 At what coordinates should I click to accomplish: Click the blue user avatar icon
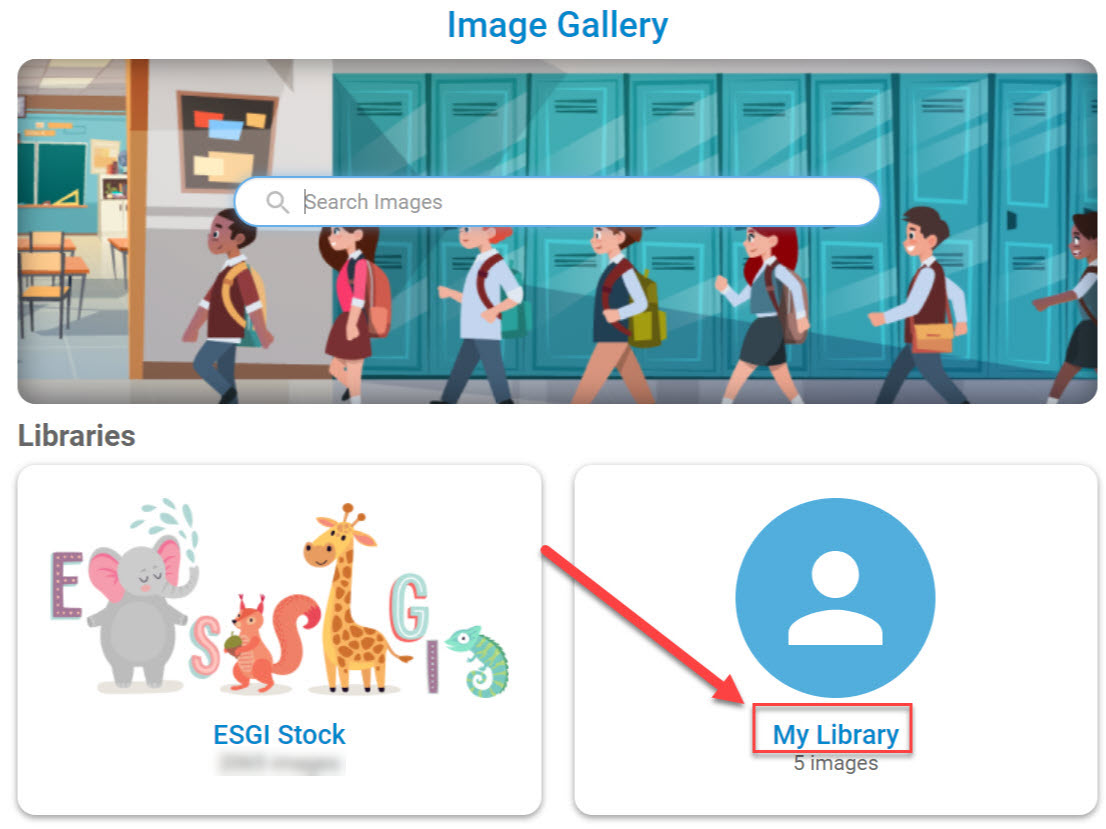point(835,598)
